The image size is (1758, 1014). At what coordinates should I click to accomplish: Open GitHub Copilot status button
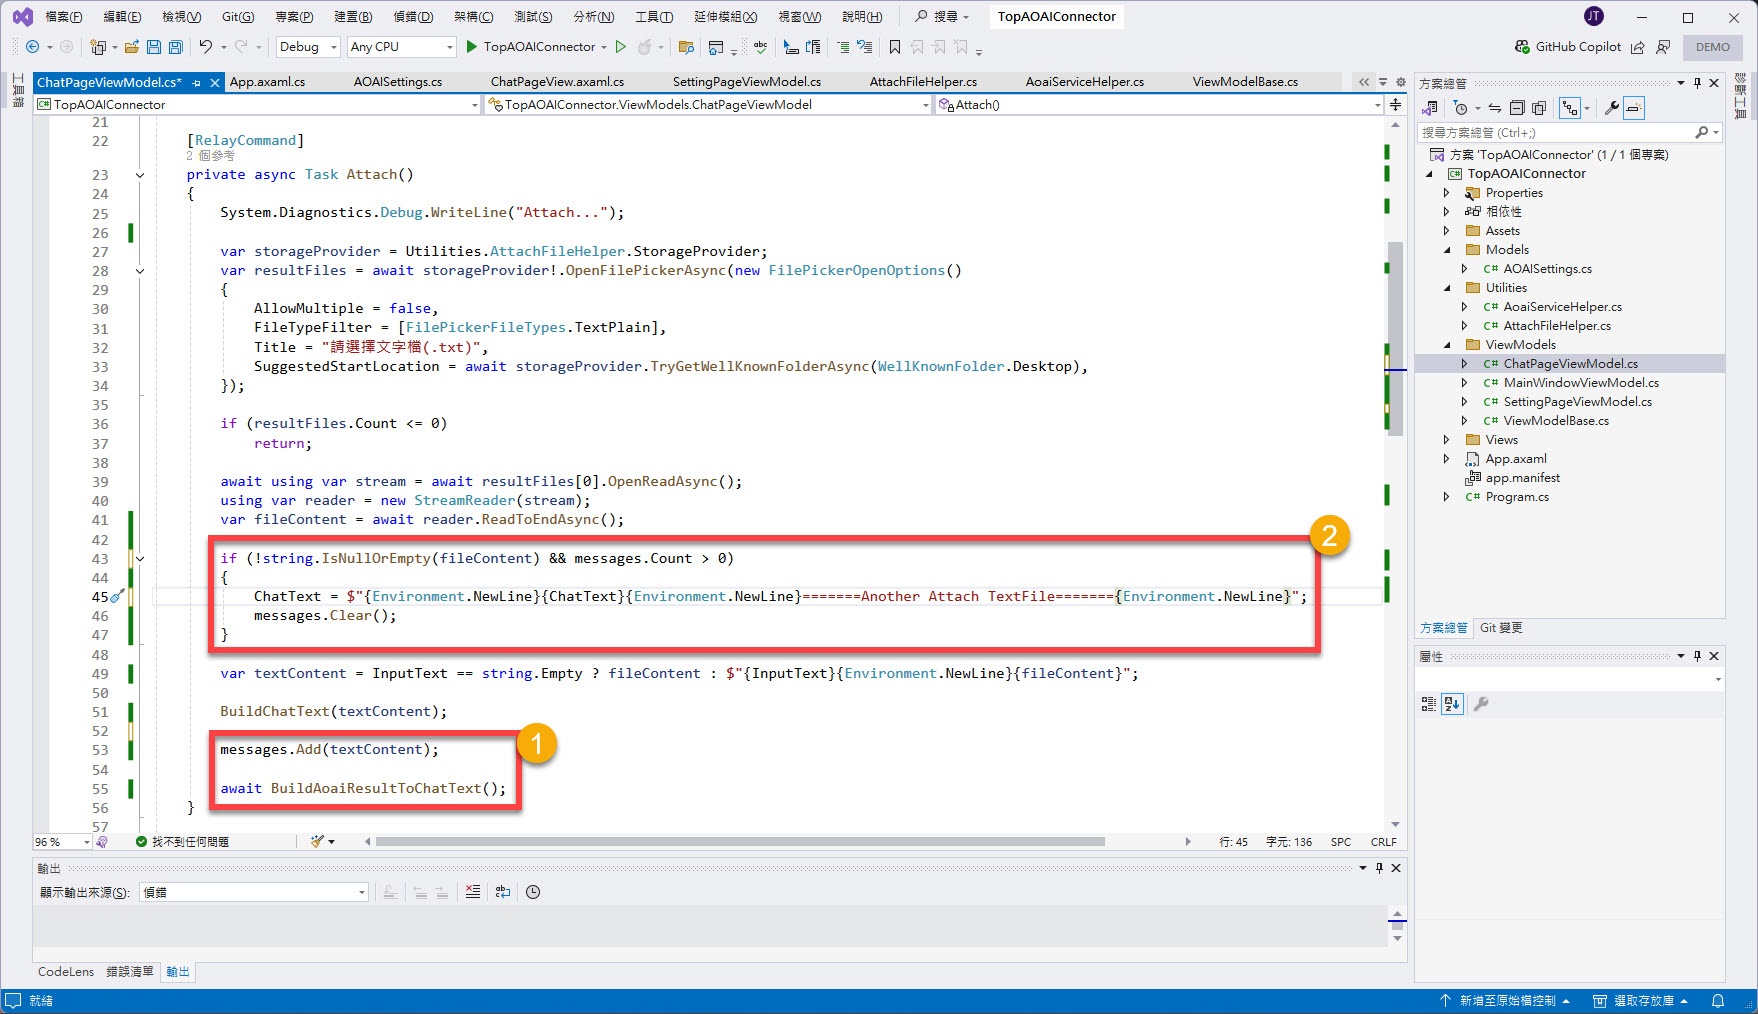tap(1567, 47)
